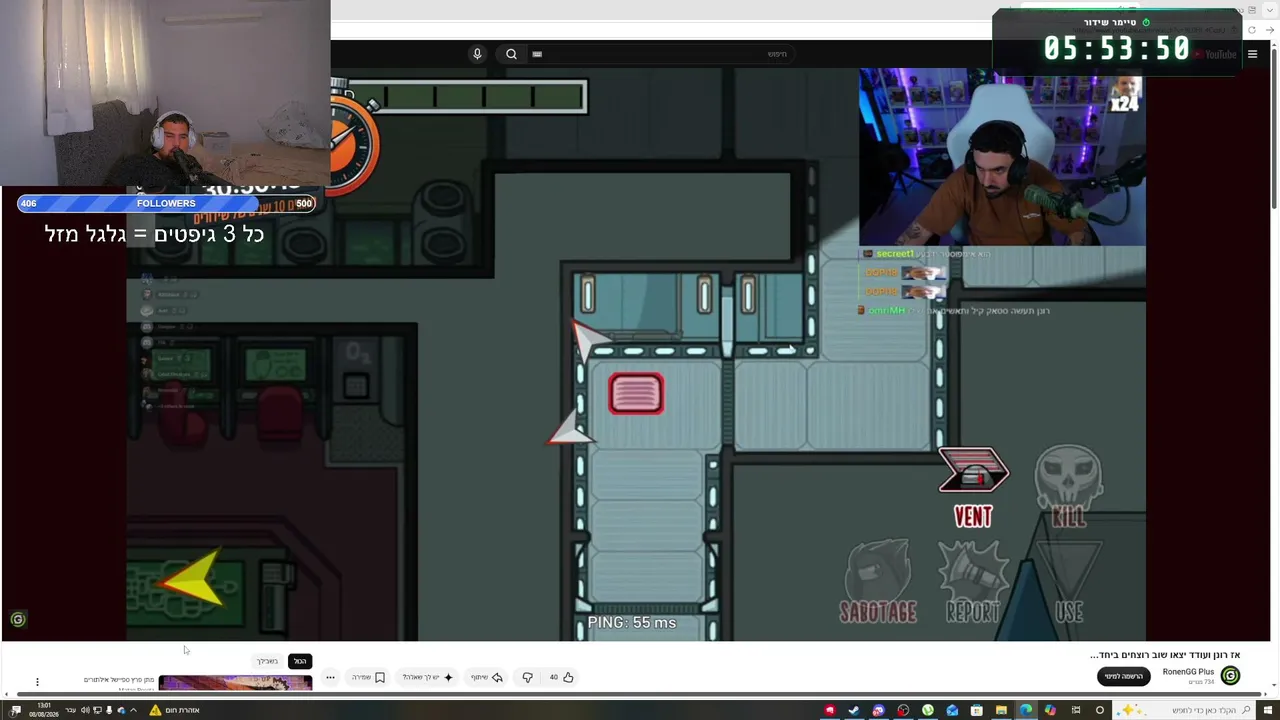Click the in-game USE button
This screenshot has height=720, width=1280.
point(1069,582)
